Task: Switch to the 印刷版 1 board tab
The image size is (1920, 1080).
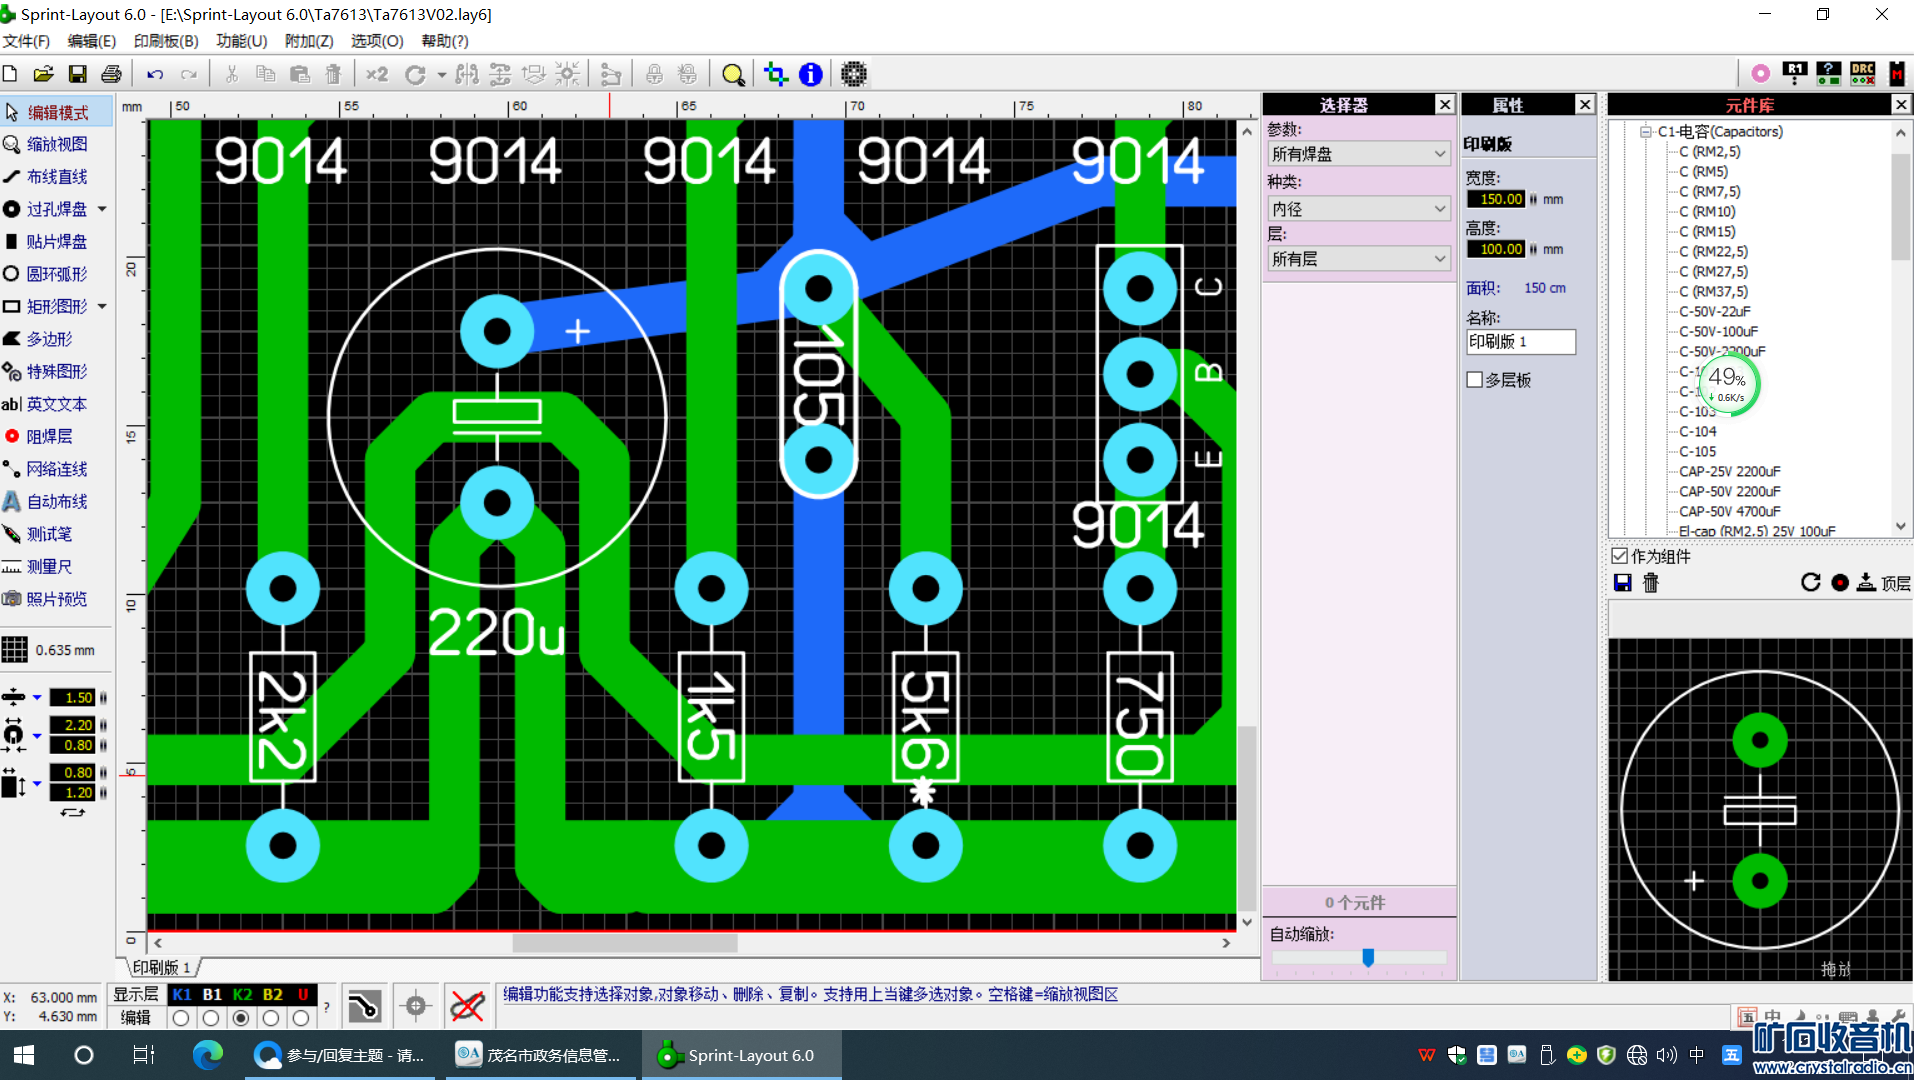Action: pyautogui.click(x=161, y=967)
